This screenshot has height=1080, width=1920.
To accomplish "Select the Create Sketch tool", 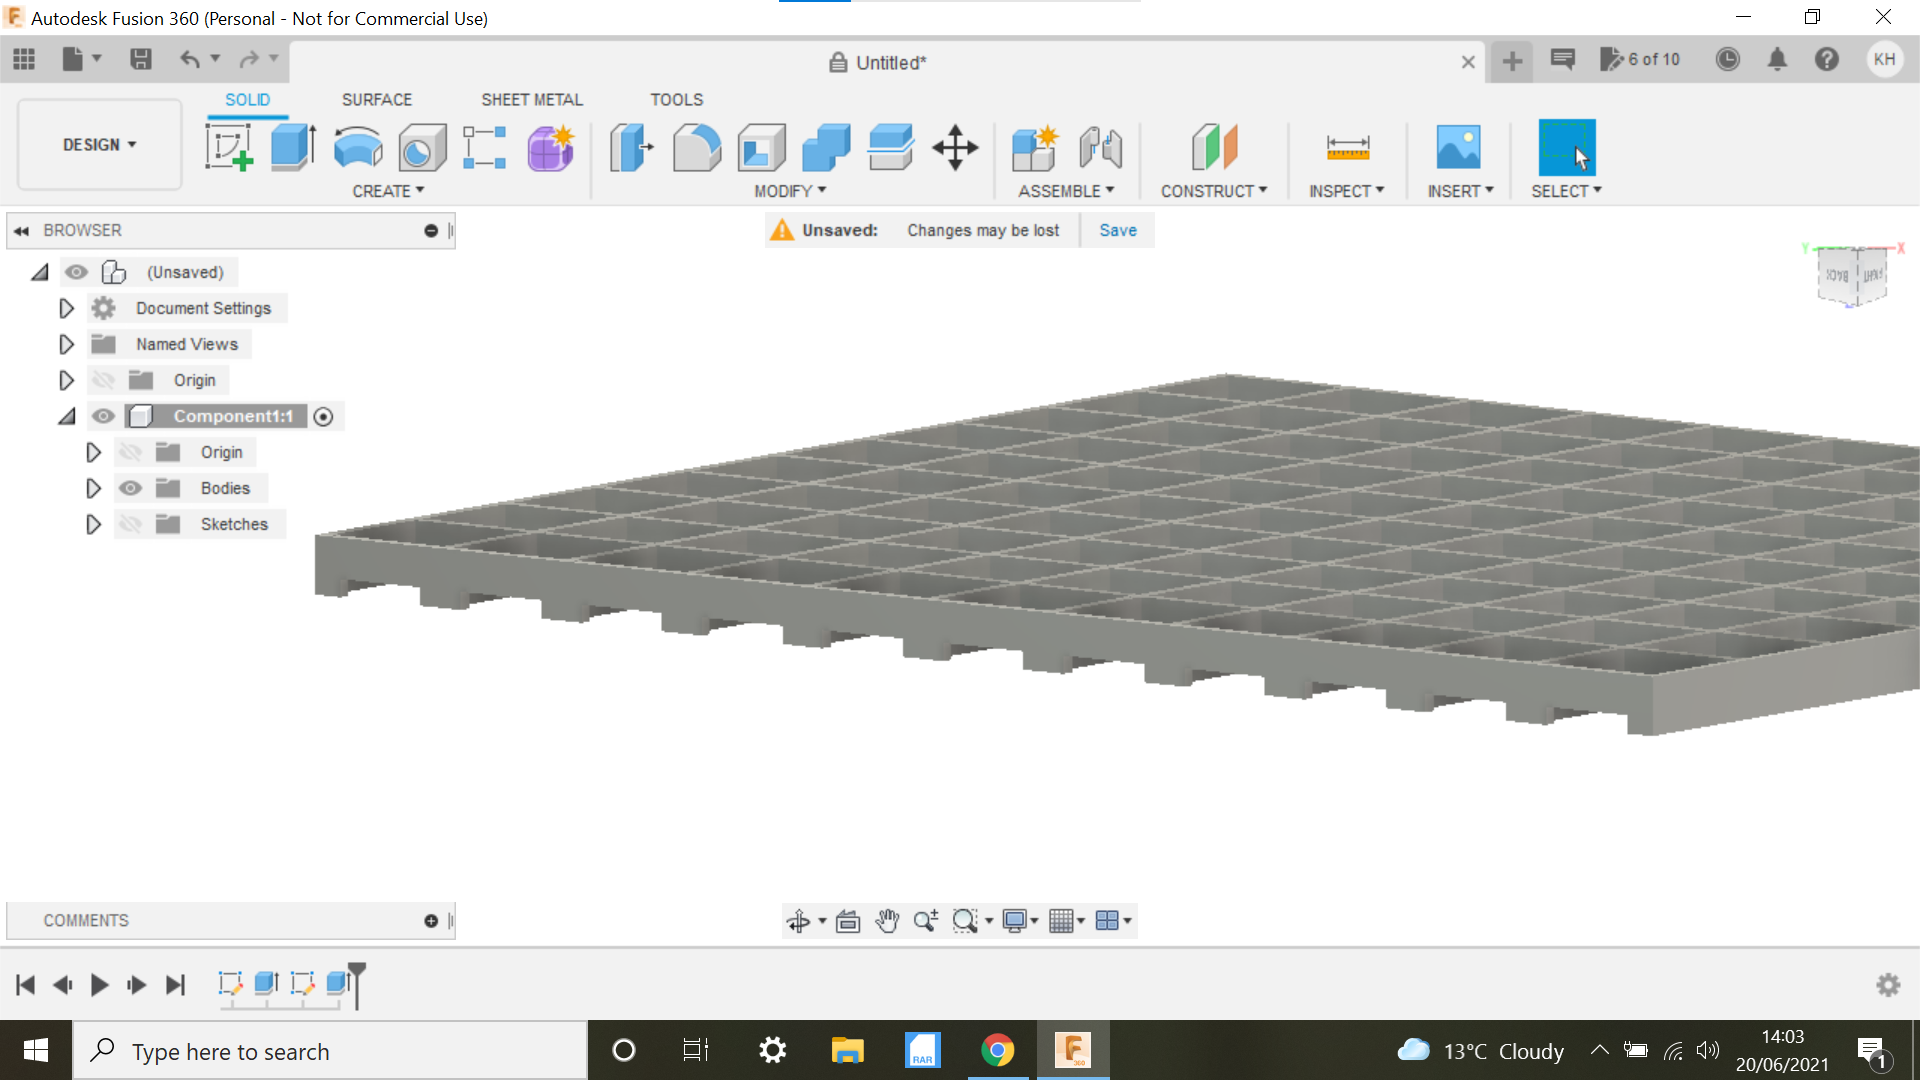I will coord(229,147).
